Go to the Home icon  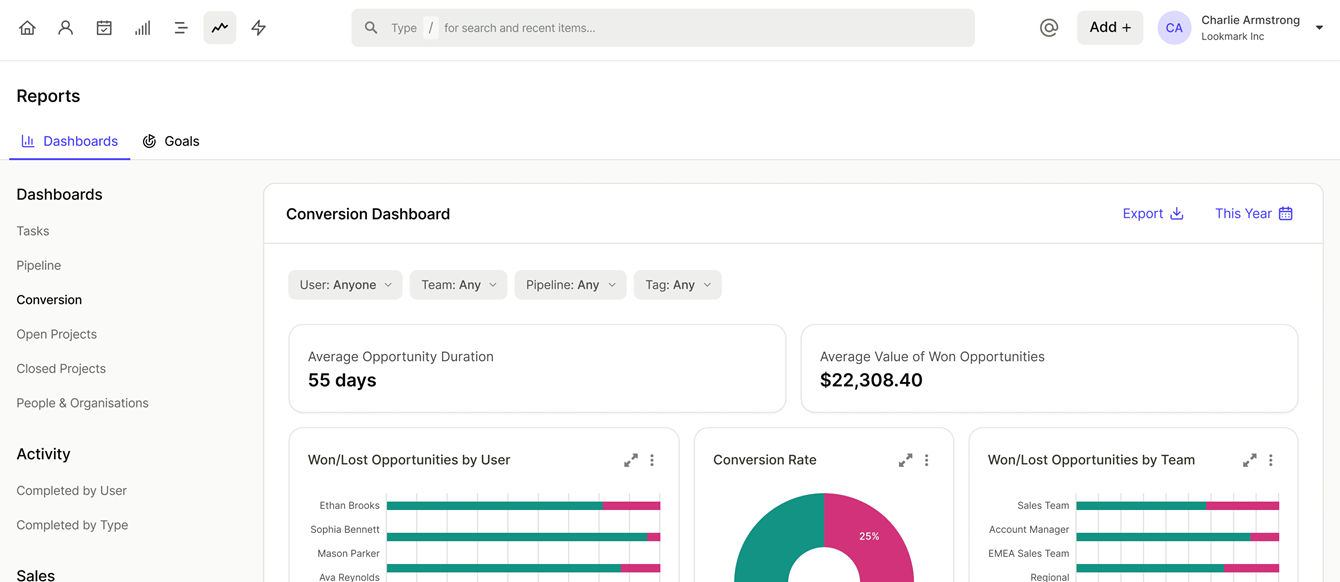(x=27, y=28)
